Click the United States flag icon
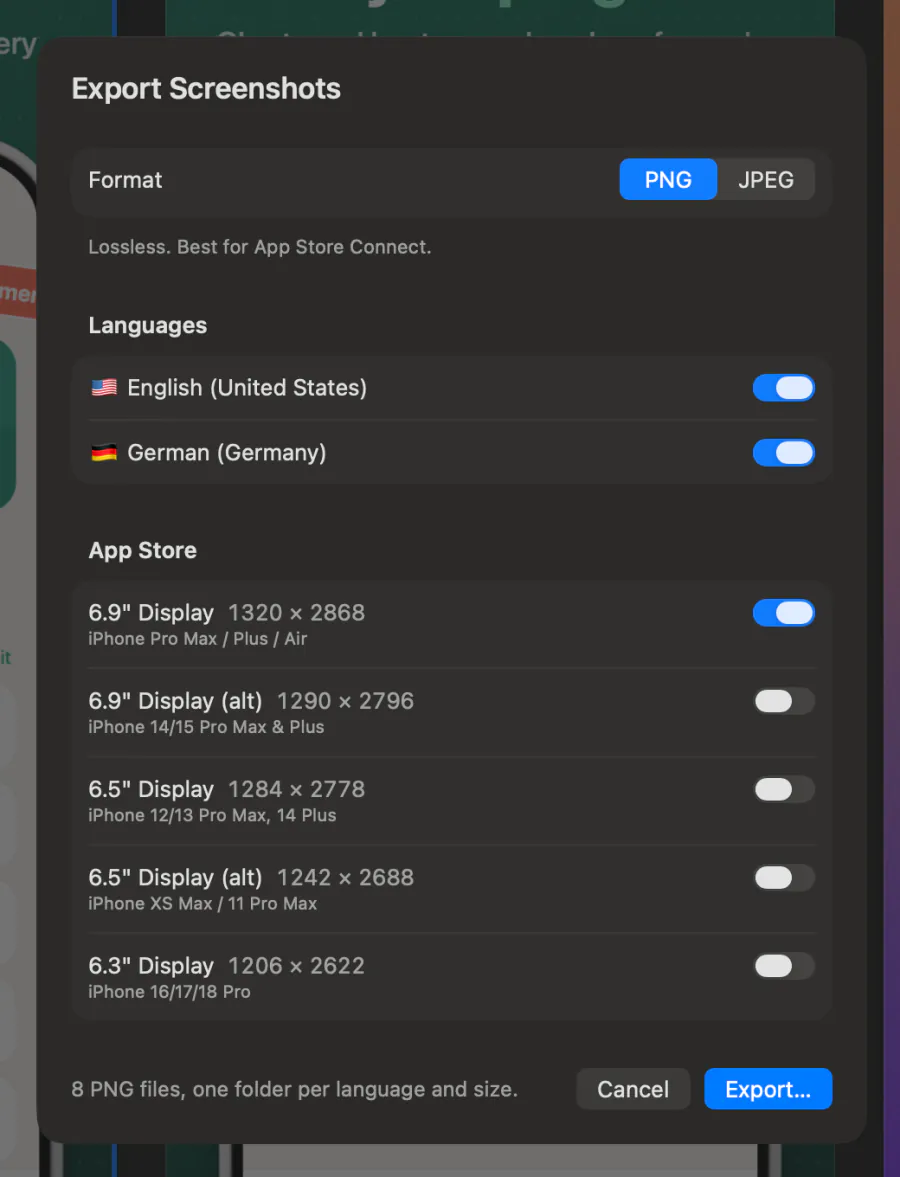 (x=104, y=387)
